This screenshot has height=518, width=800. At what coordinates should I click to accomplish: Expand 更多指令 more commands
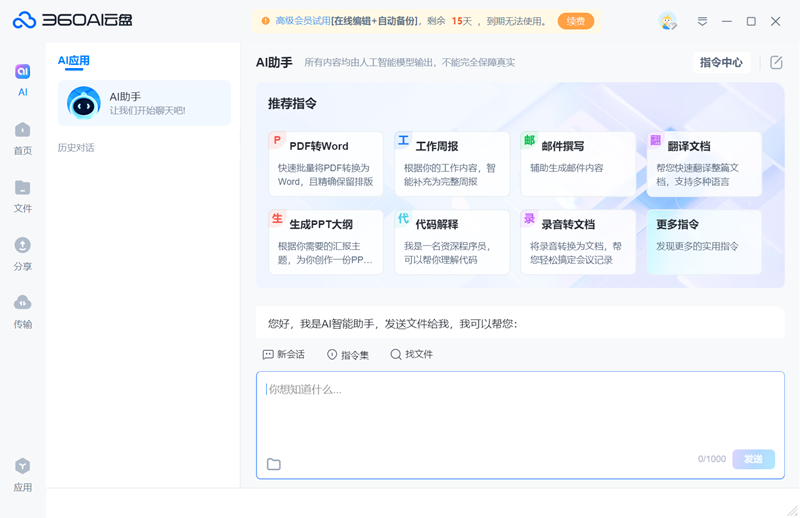(x=703, y=241)
